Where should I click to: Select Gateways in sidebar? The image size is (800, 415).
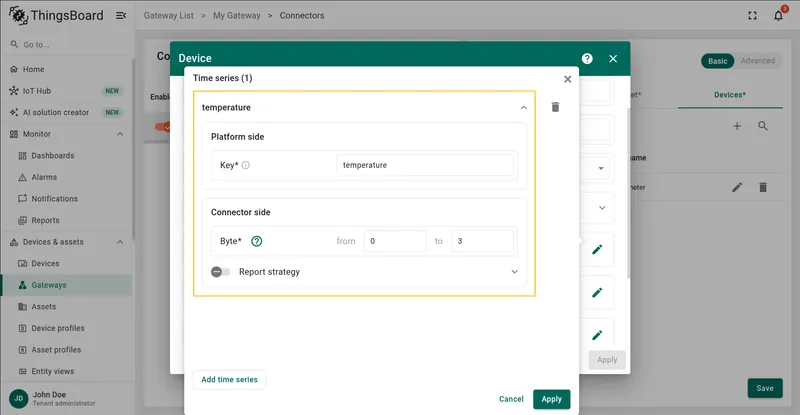(66, 285)
